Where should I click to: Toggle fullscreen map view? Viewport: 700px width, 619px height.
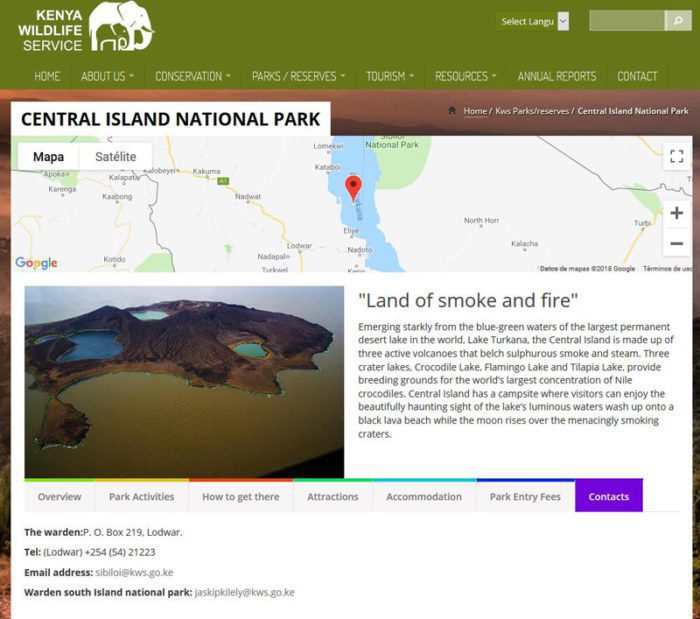pos(676,157)
